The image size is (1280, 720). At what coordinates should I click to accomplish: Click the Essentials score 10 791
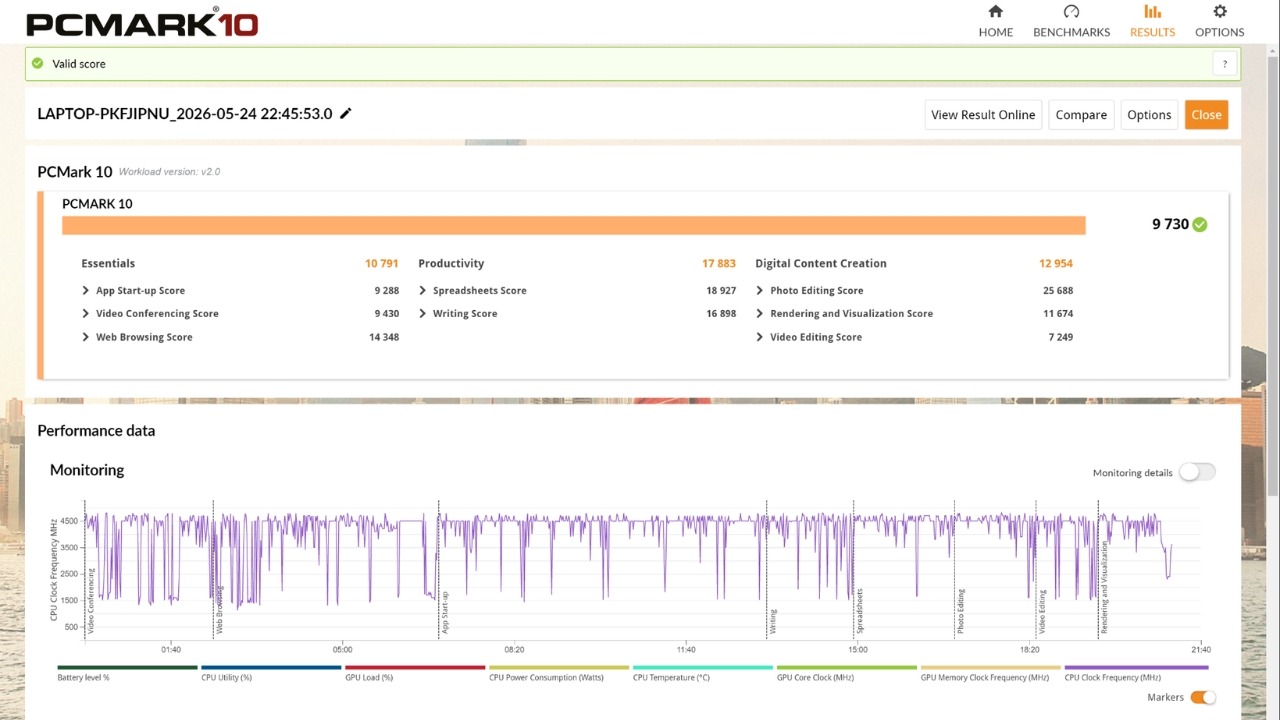coord(382,263)
